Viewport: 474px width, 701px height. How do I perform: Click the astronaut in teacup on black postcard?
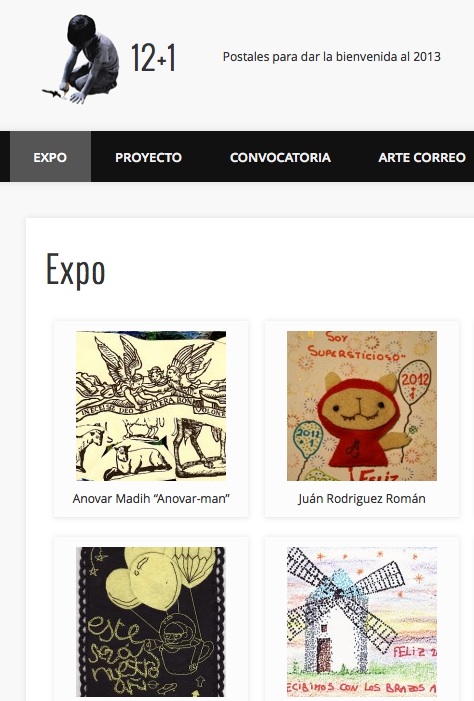184,648
